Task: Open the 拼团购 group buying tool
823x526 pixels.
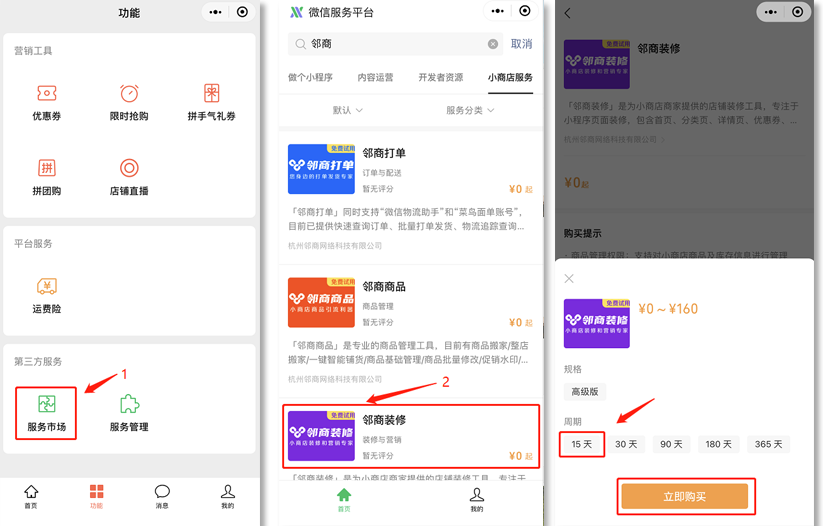Action: (47, 177)
